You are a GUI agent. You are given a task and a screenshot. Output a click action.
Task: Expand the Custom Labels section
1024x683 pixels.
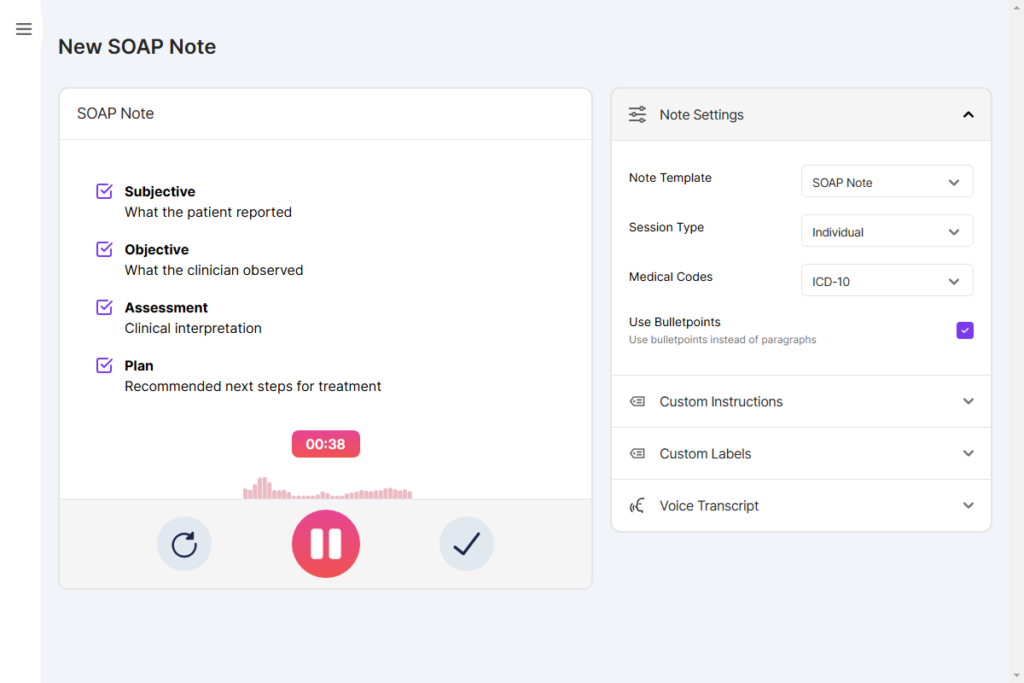coord(967,453)
